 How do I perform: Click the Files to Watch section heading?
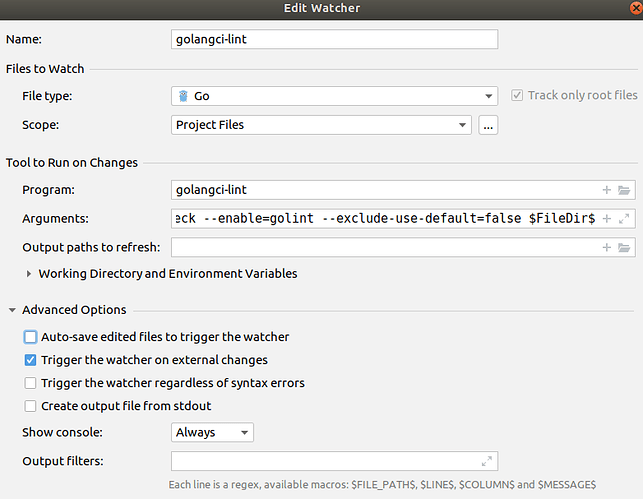[x=45, y=68]
